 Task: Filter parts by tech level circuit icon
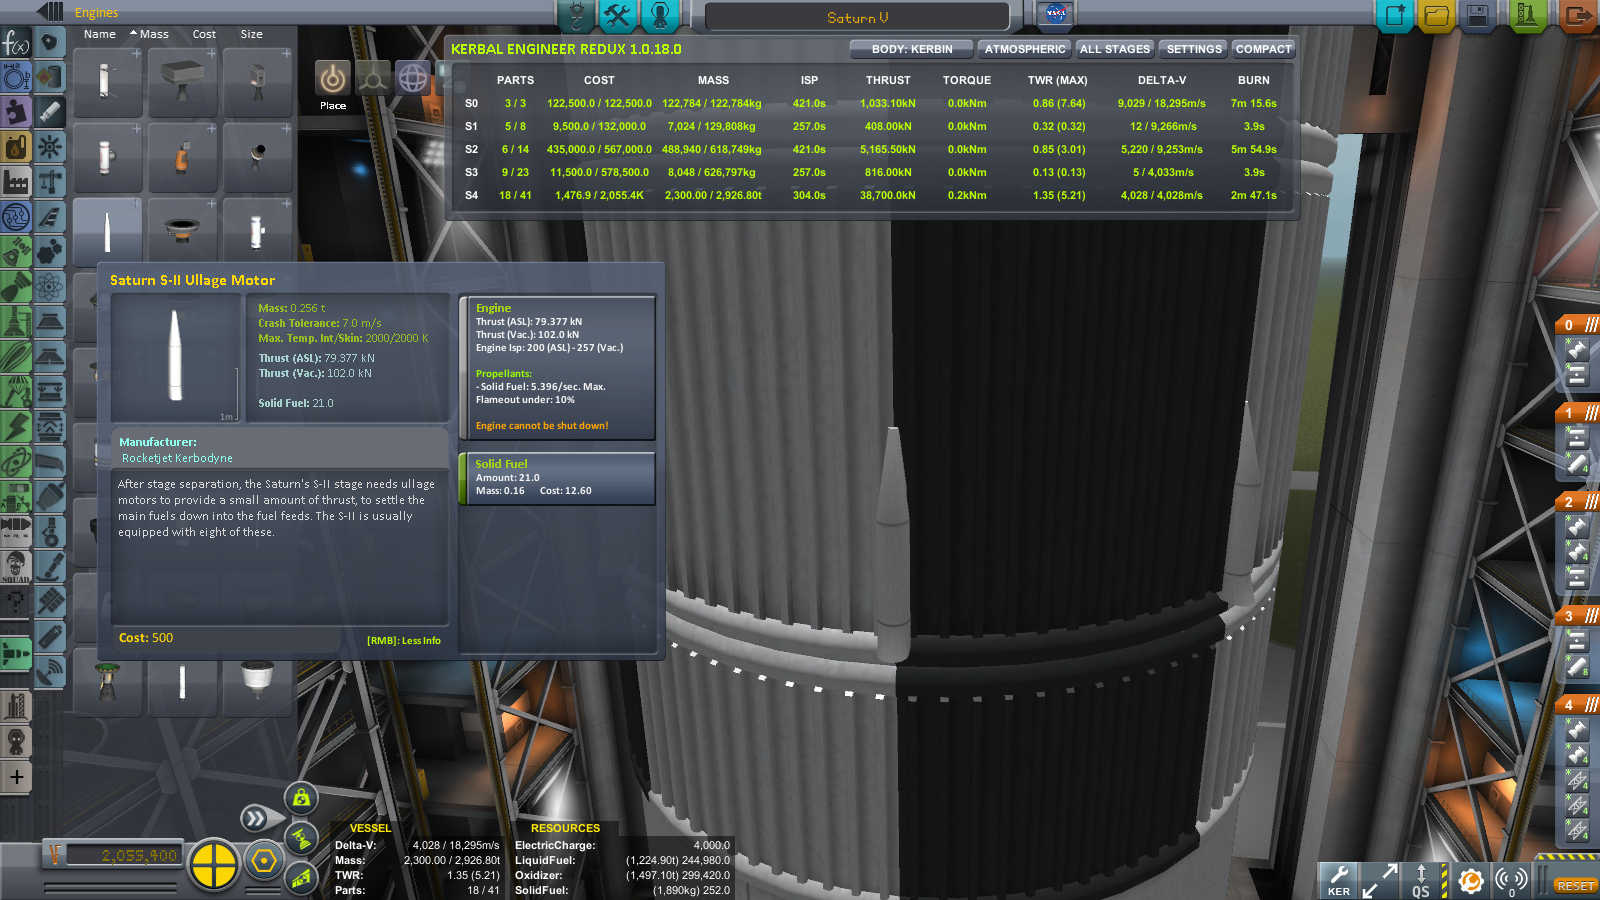pos(16,216)
